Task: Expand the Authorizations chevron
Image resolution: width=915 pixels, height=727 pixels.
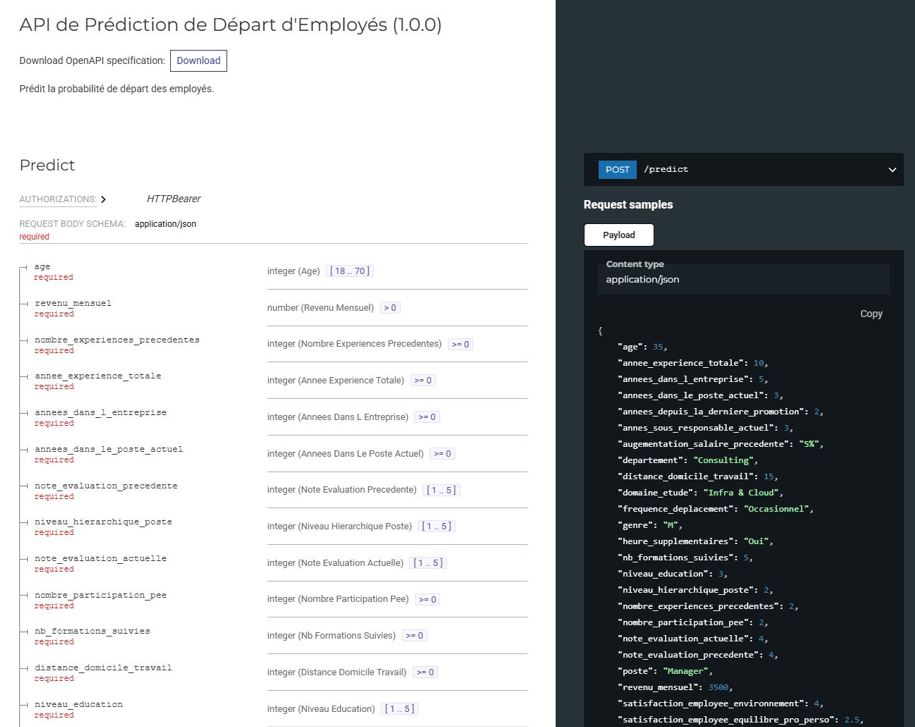Action: 103,199
